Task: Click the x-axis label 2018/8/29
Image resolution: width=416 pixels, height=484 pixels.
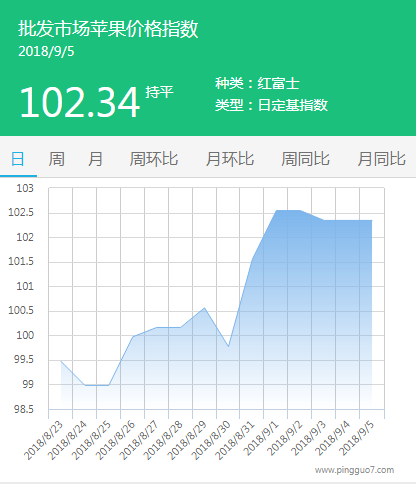Action: coord(187,440)
